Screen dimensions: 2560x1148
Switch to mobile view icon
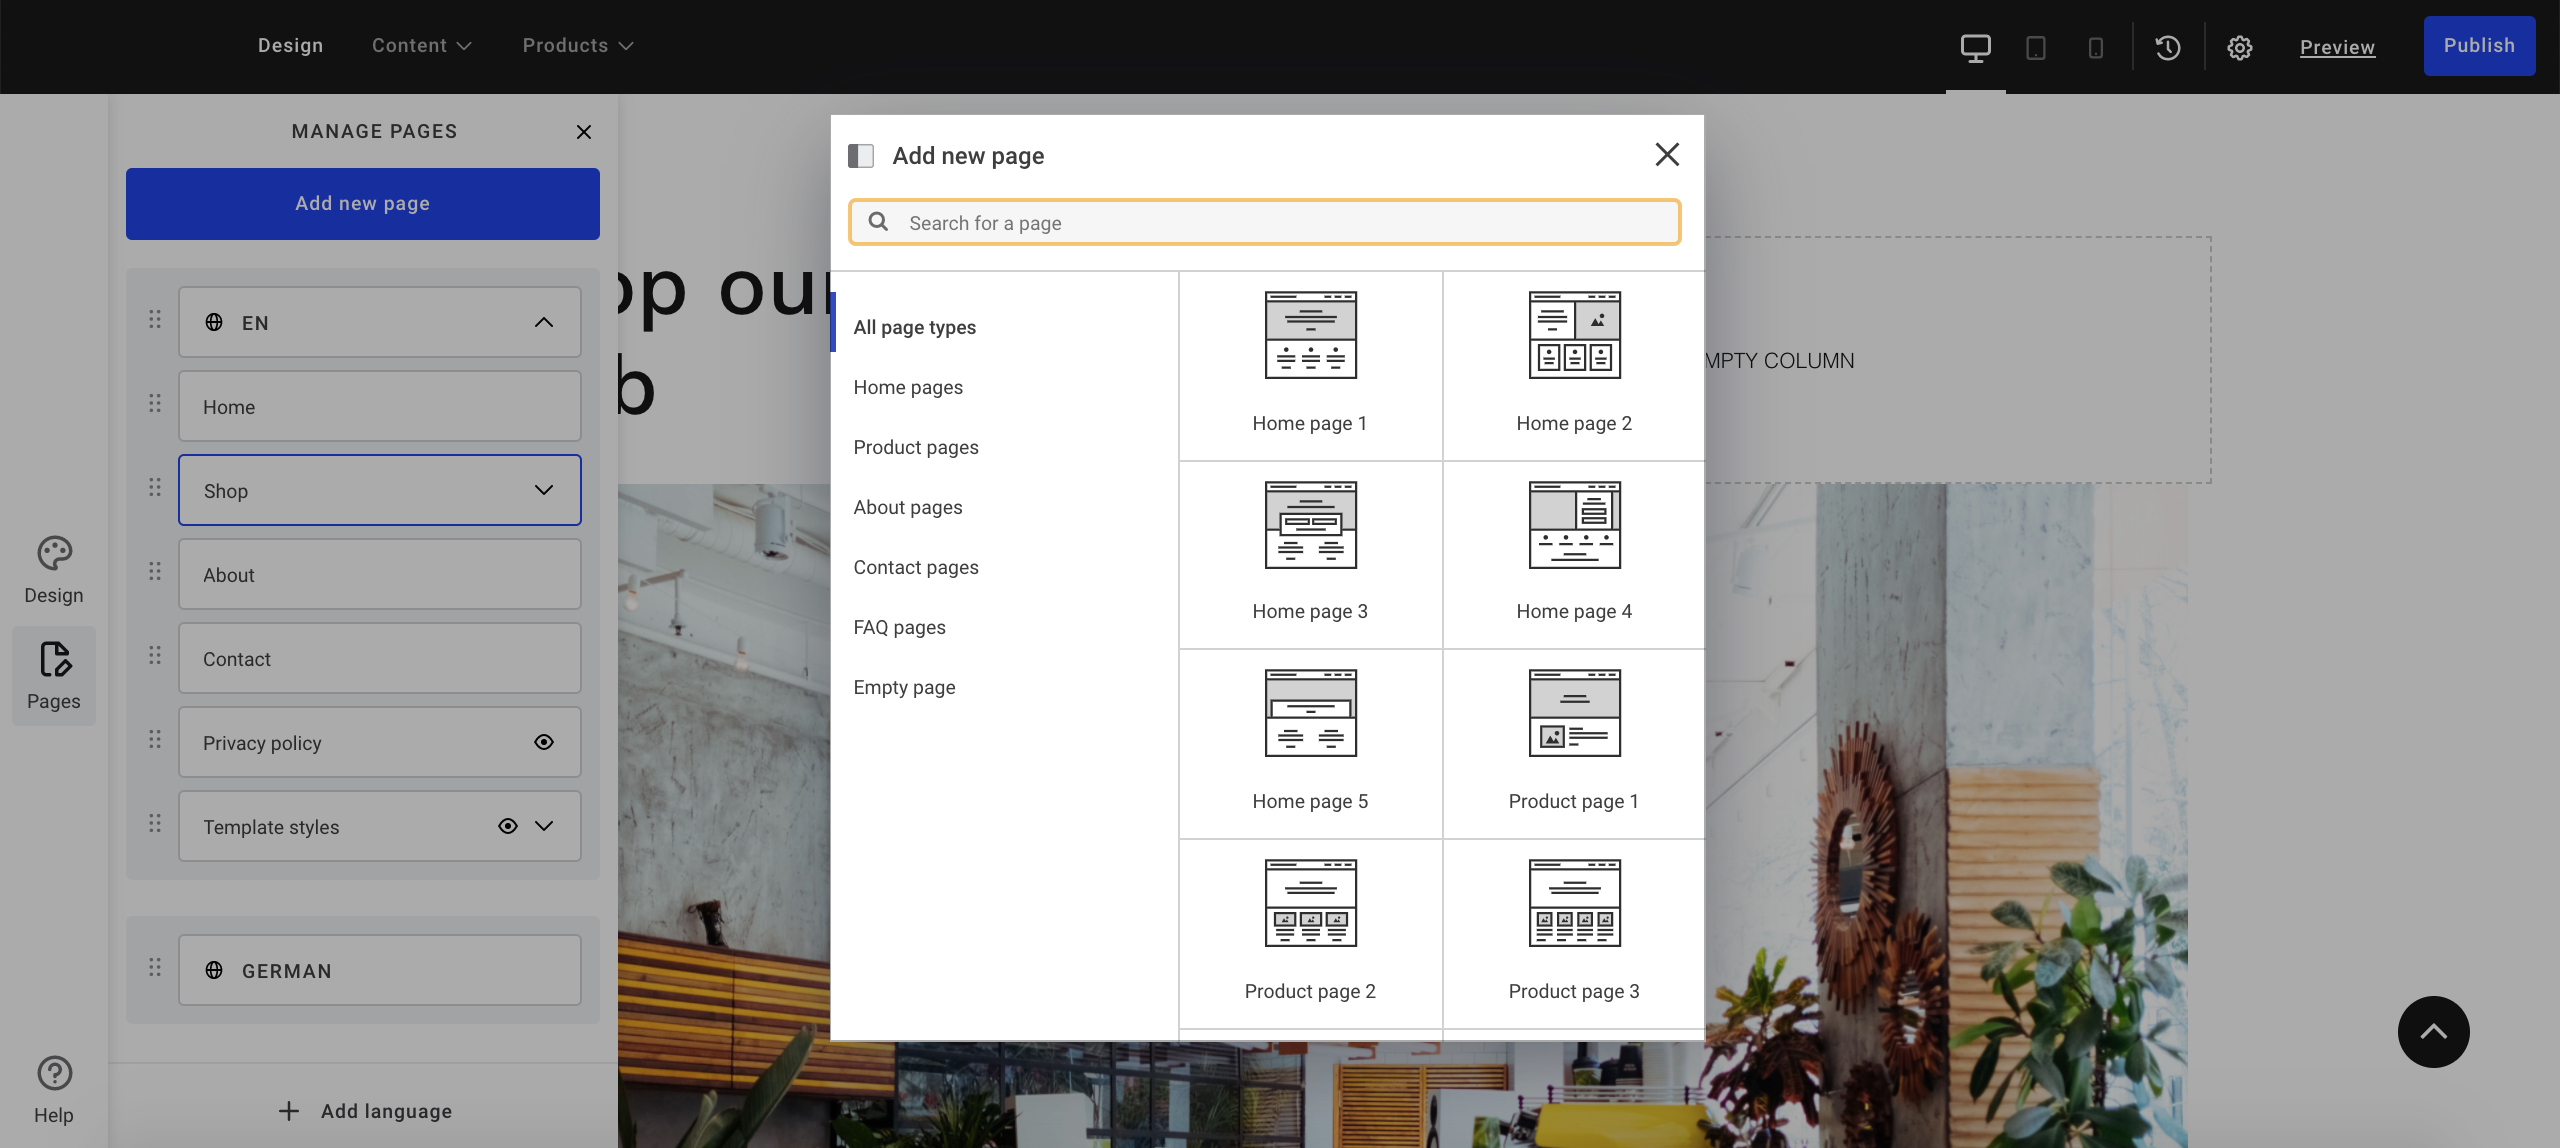pyautogui.click(x=2096, y=47)
